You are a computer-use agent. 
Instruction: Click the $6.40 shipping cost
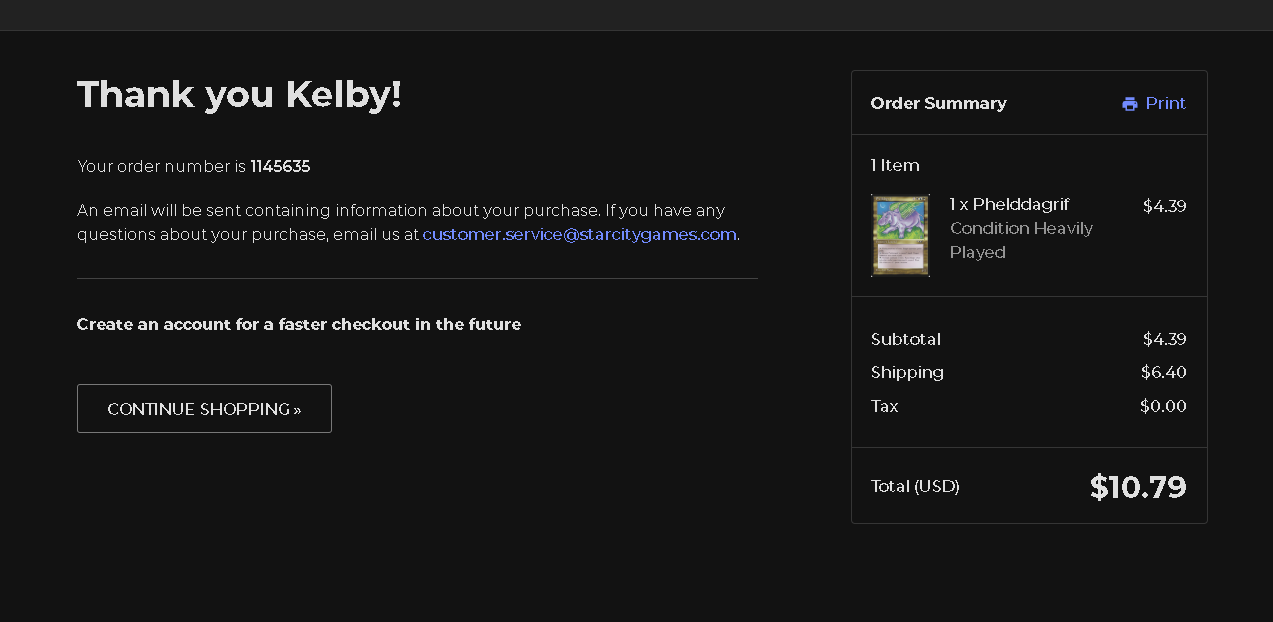pos(1163,372)
